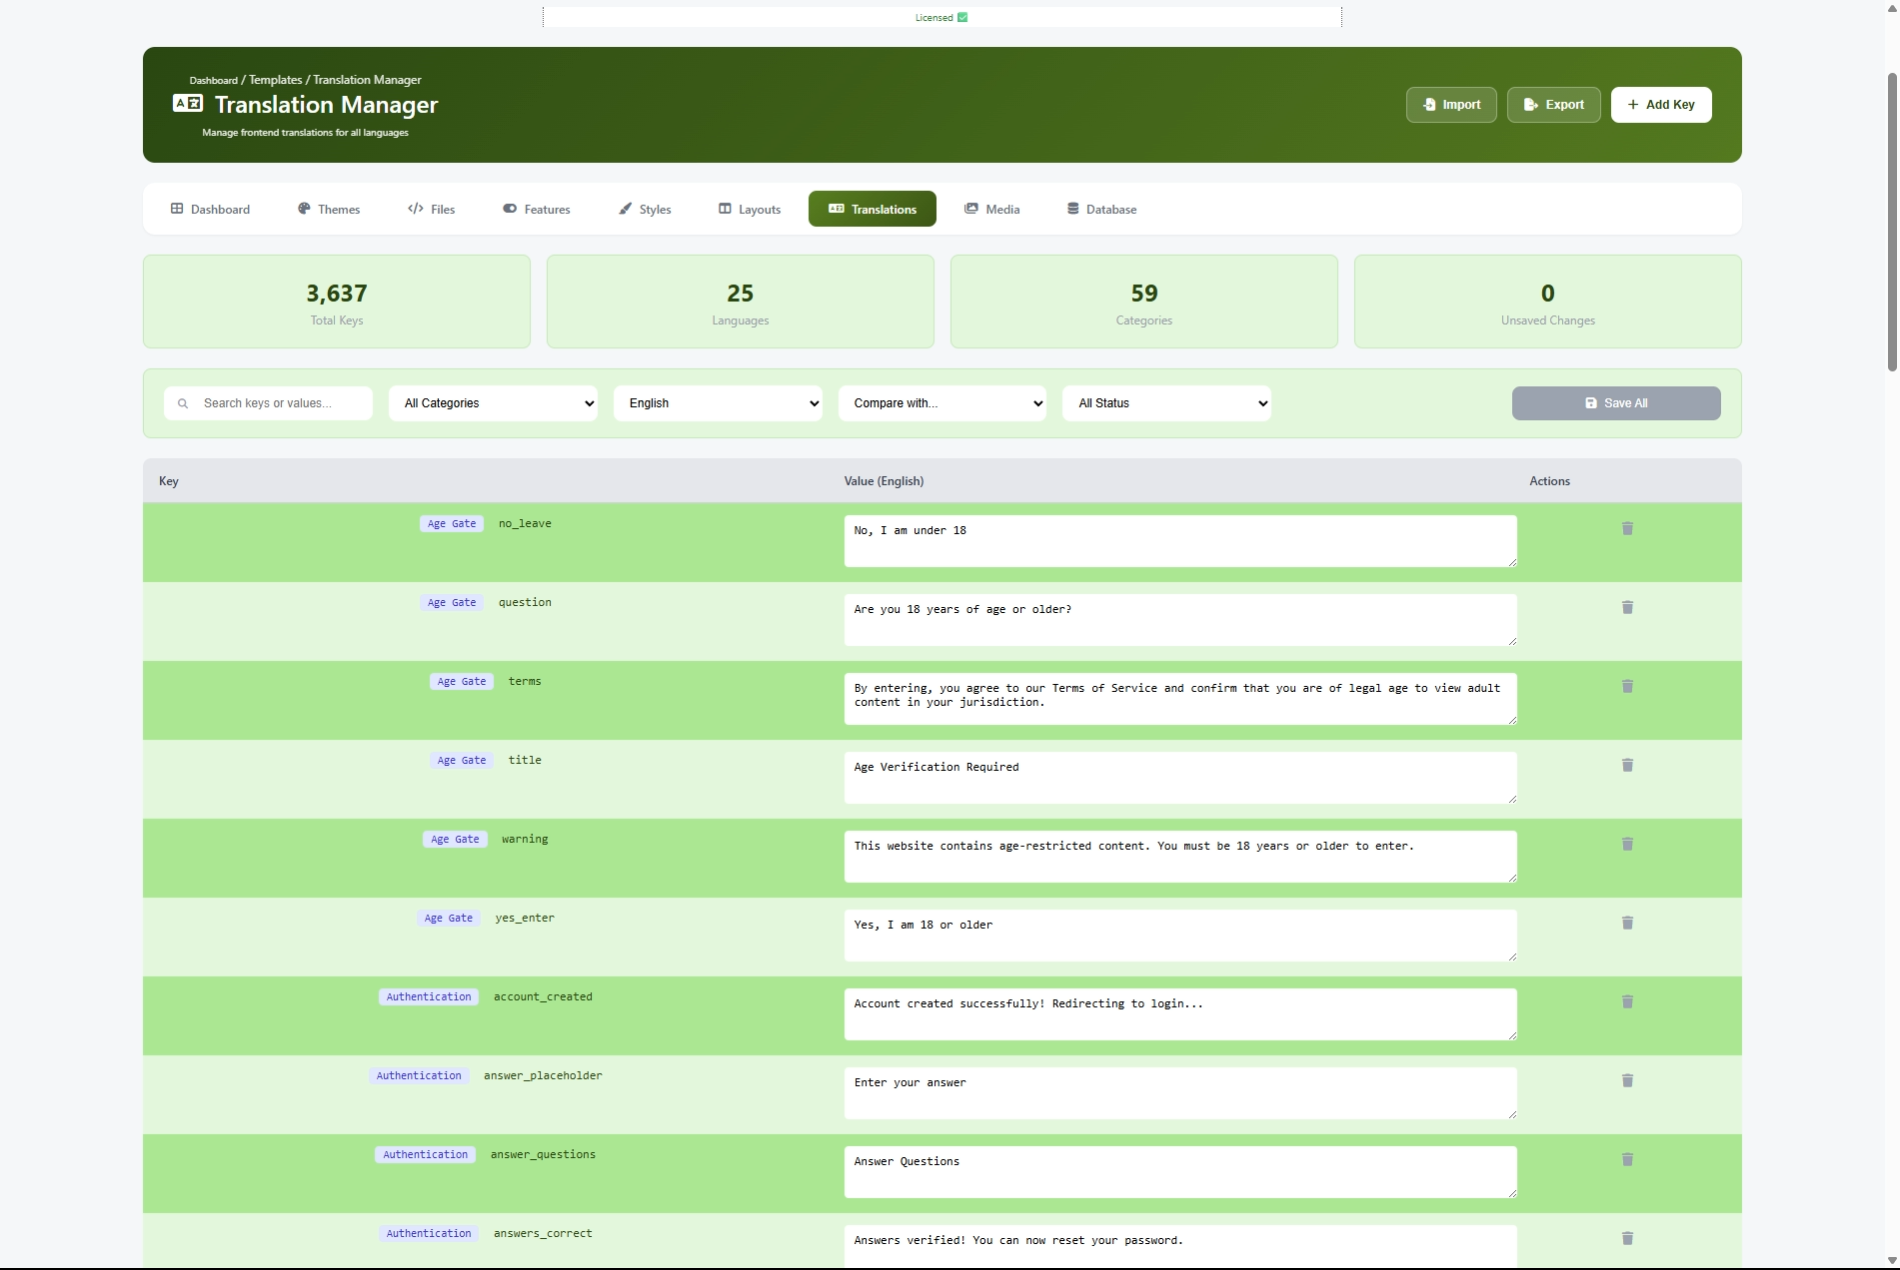Open the Database tab
The image size is (1900, 1270).
pyautogui.click(x=1101, y=209)
